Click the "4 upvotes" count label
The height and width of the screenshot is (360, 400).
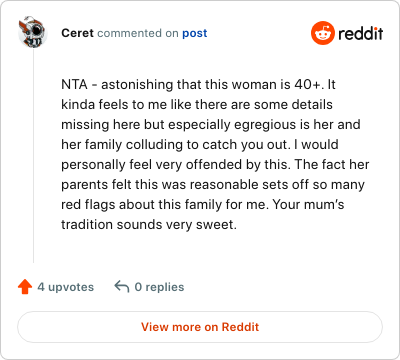pyautogui.click(x=66, y=287)
